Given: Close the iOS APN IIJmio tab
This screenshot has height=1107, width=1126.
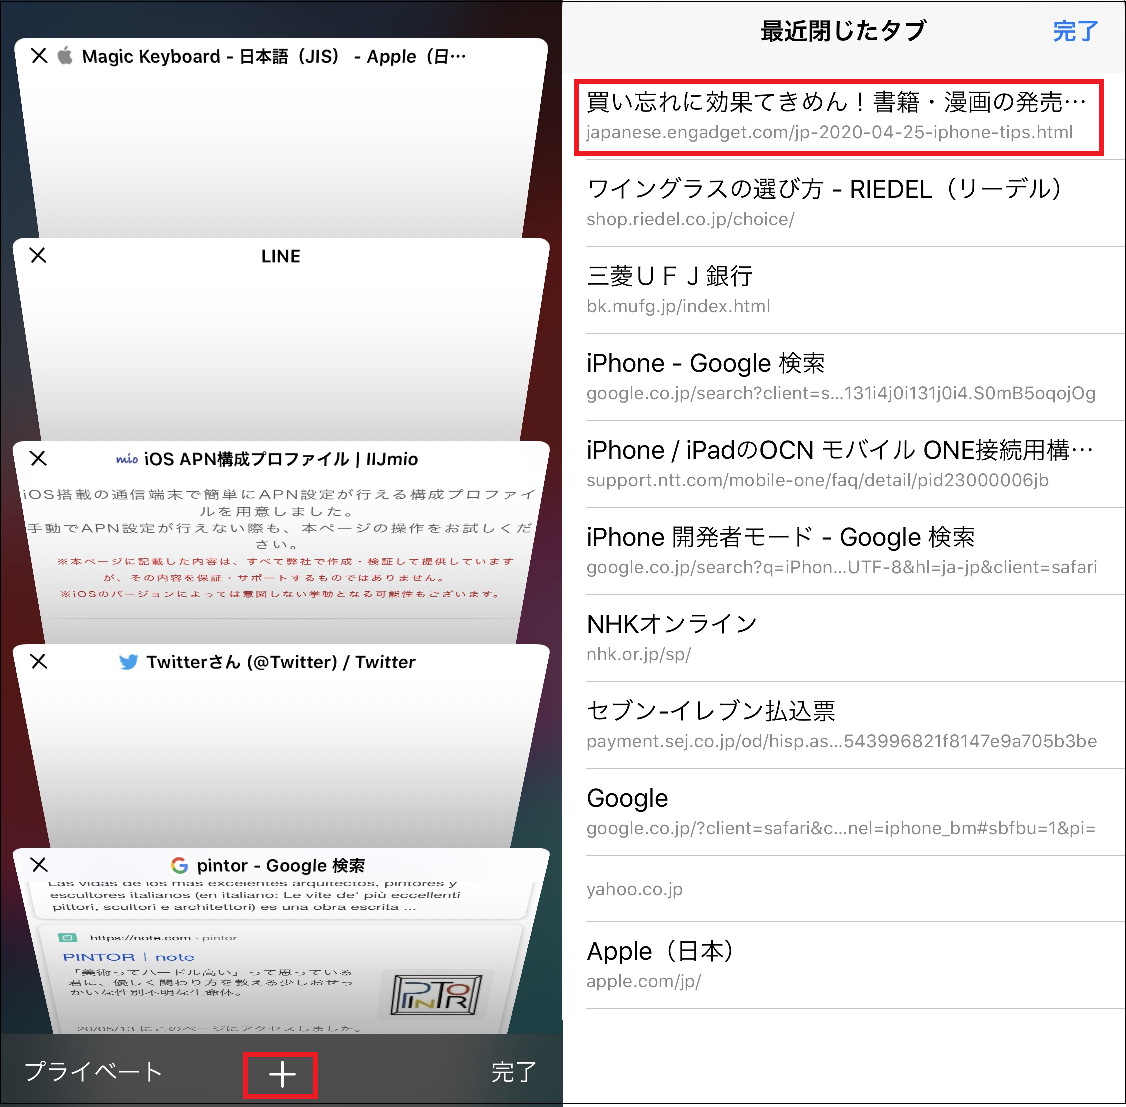Looking at the screenshot, I should tap(38, 459).
